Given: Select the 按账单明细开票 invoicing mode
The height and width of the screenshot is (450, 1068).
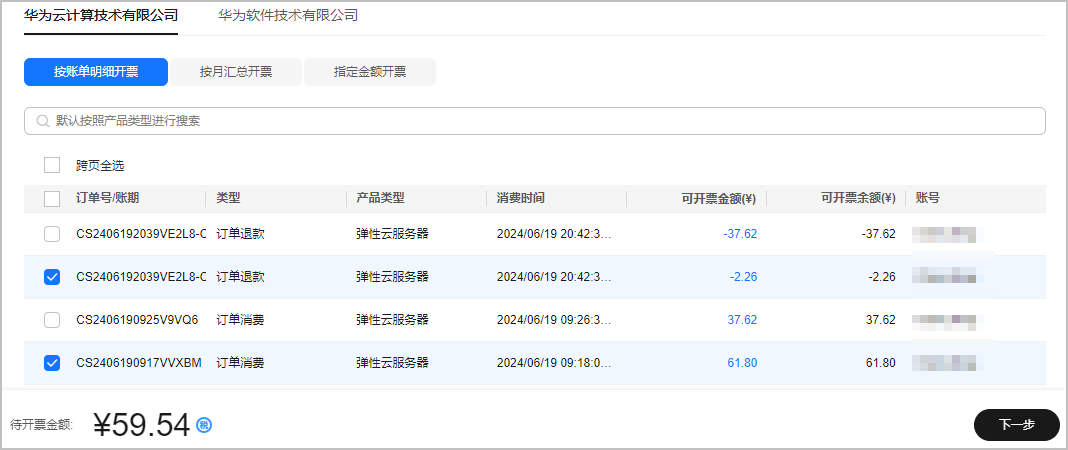Looking at the screenshot, I should tap(96, 72).
